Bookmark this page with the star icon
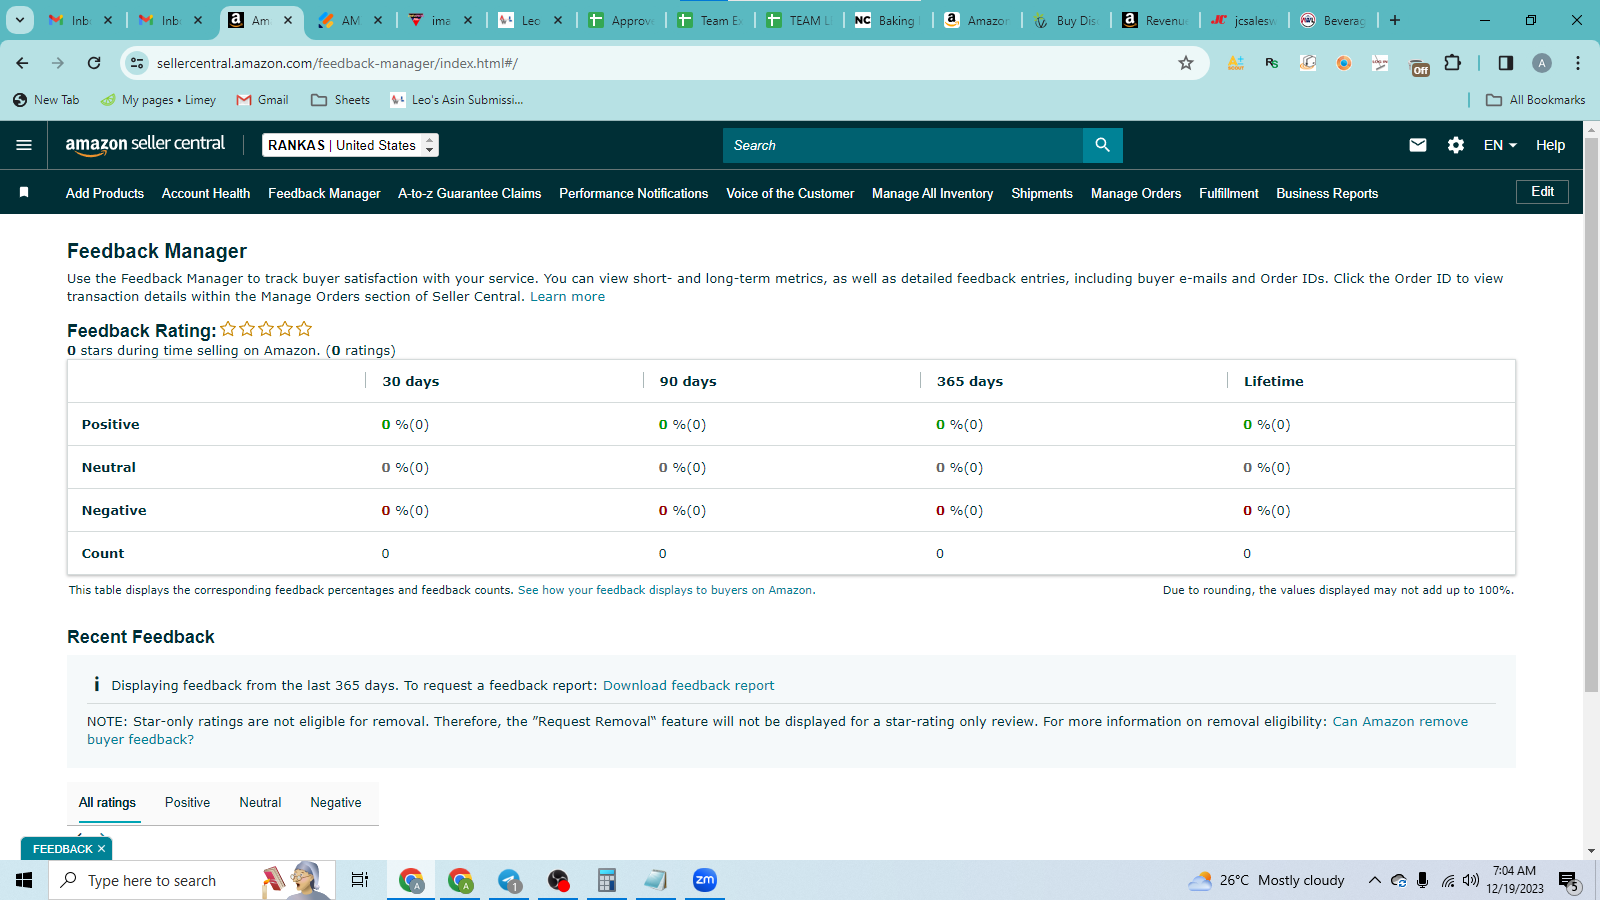 (1186, 63)
